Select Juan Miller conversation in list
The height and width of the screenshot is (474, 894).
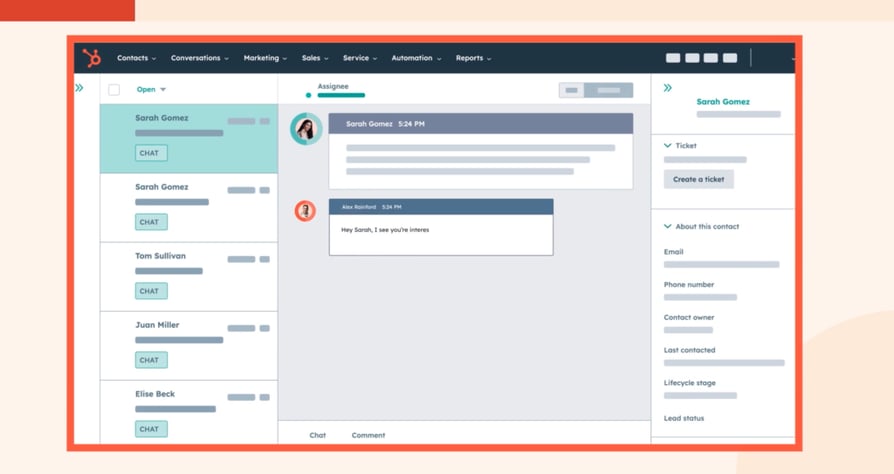coord(189,346)
